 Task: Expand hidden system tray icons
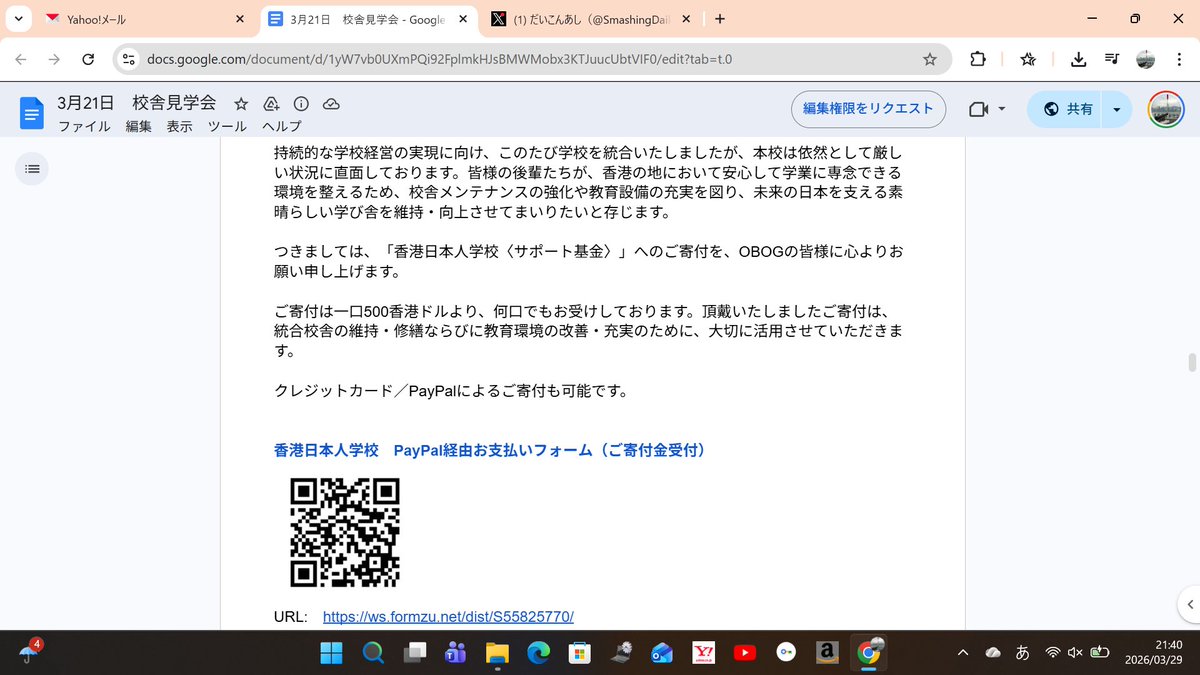pyautogui.click(x=962, y=653)
